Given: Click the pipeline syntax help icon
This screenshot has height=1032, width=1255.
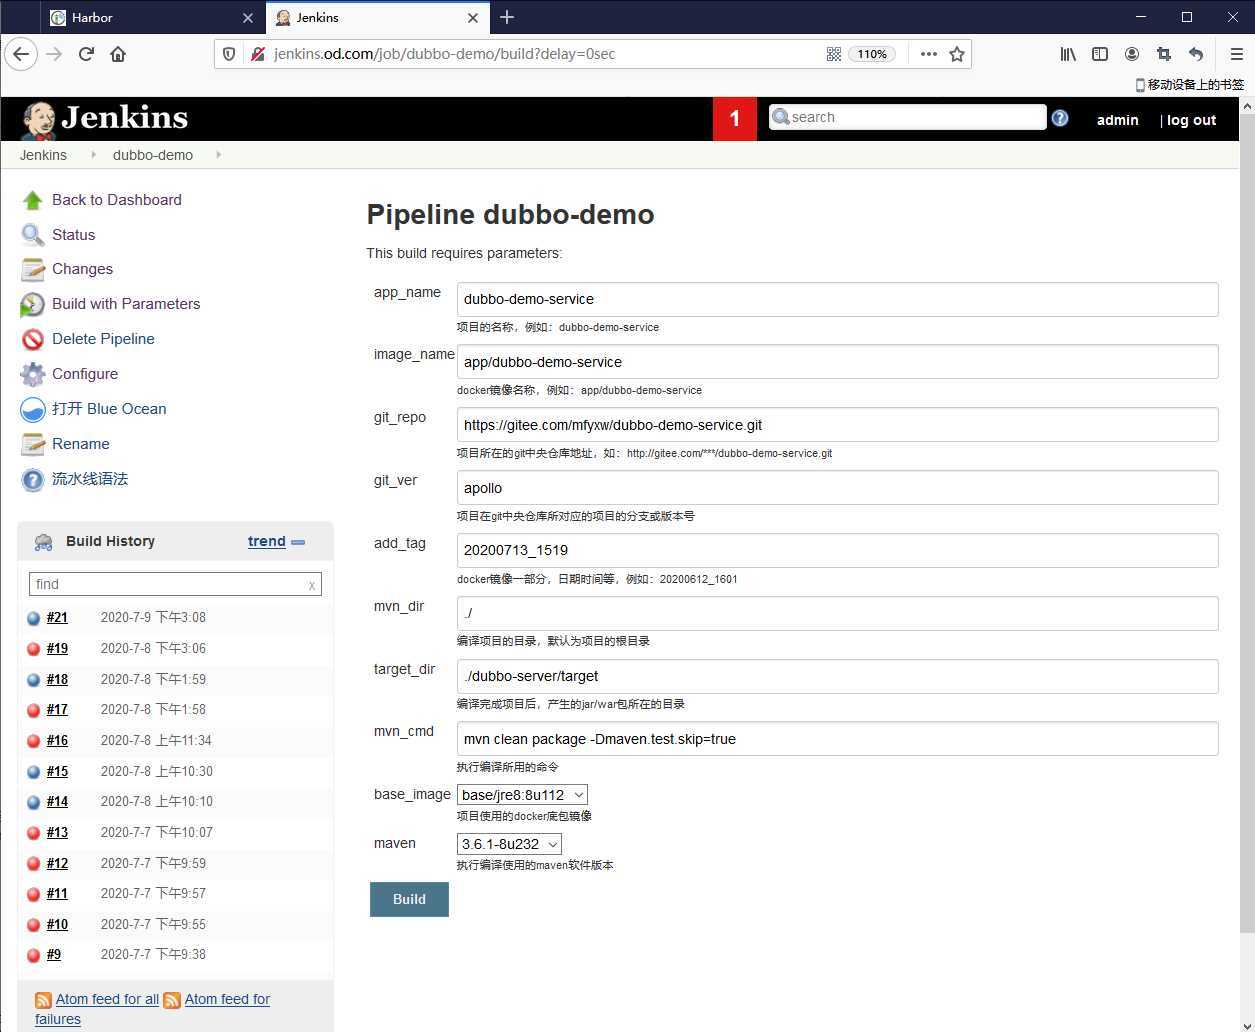Looking at the screenshot, I should tap(33, 479).
